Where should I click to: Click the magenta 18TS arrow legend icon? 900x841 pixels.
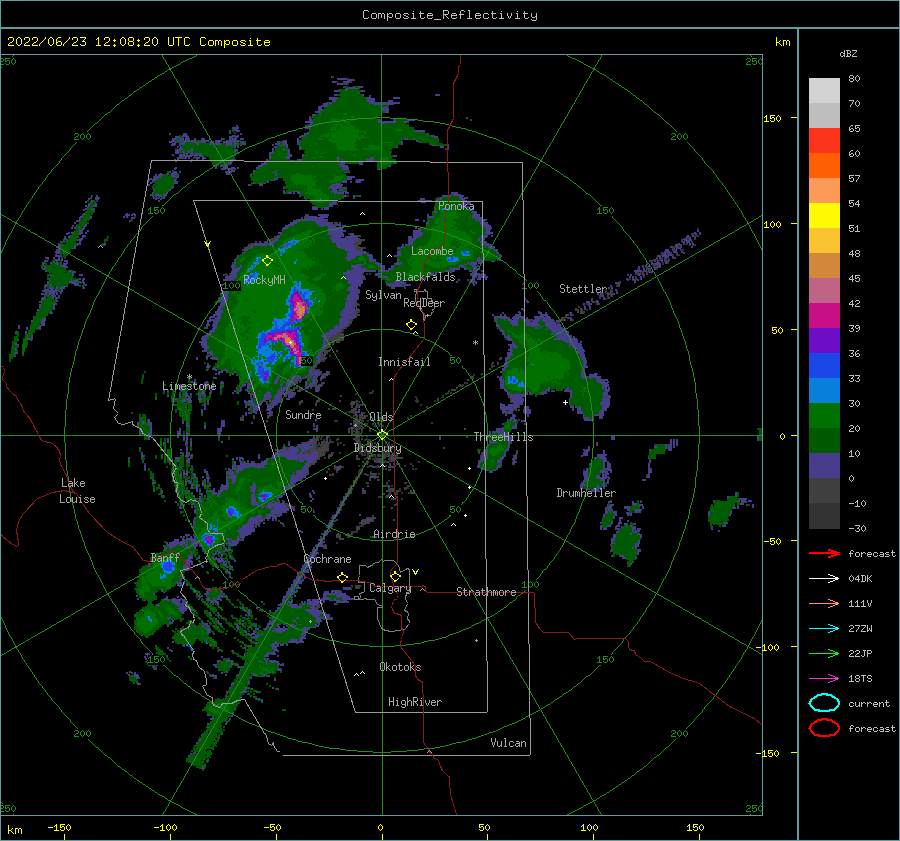[x=824, y=679]
